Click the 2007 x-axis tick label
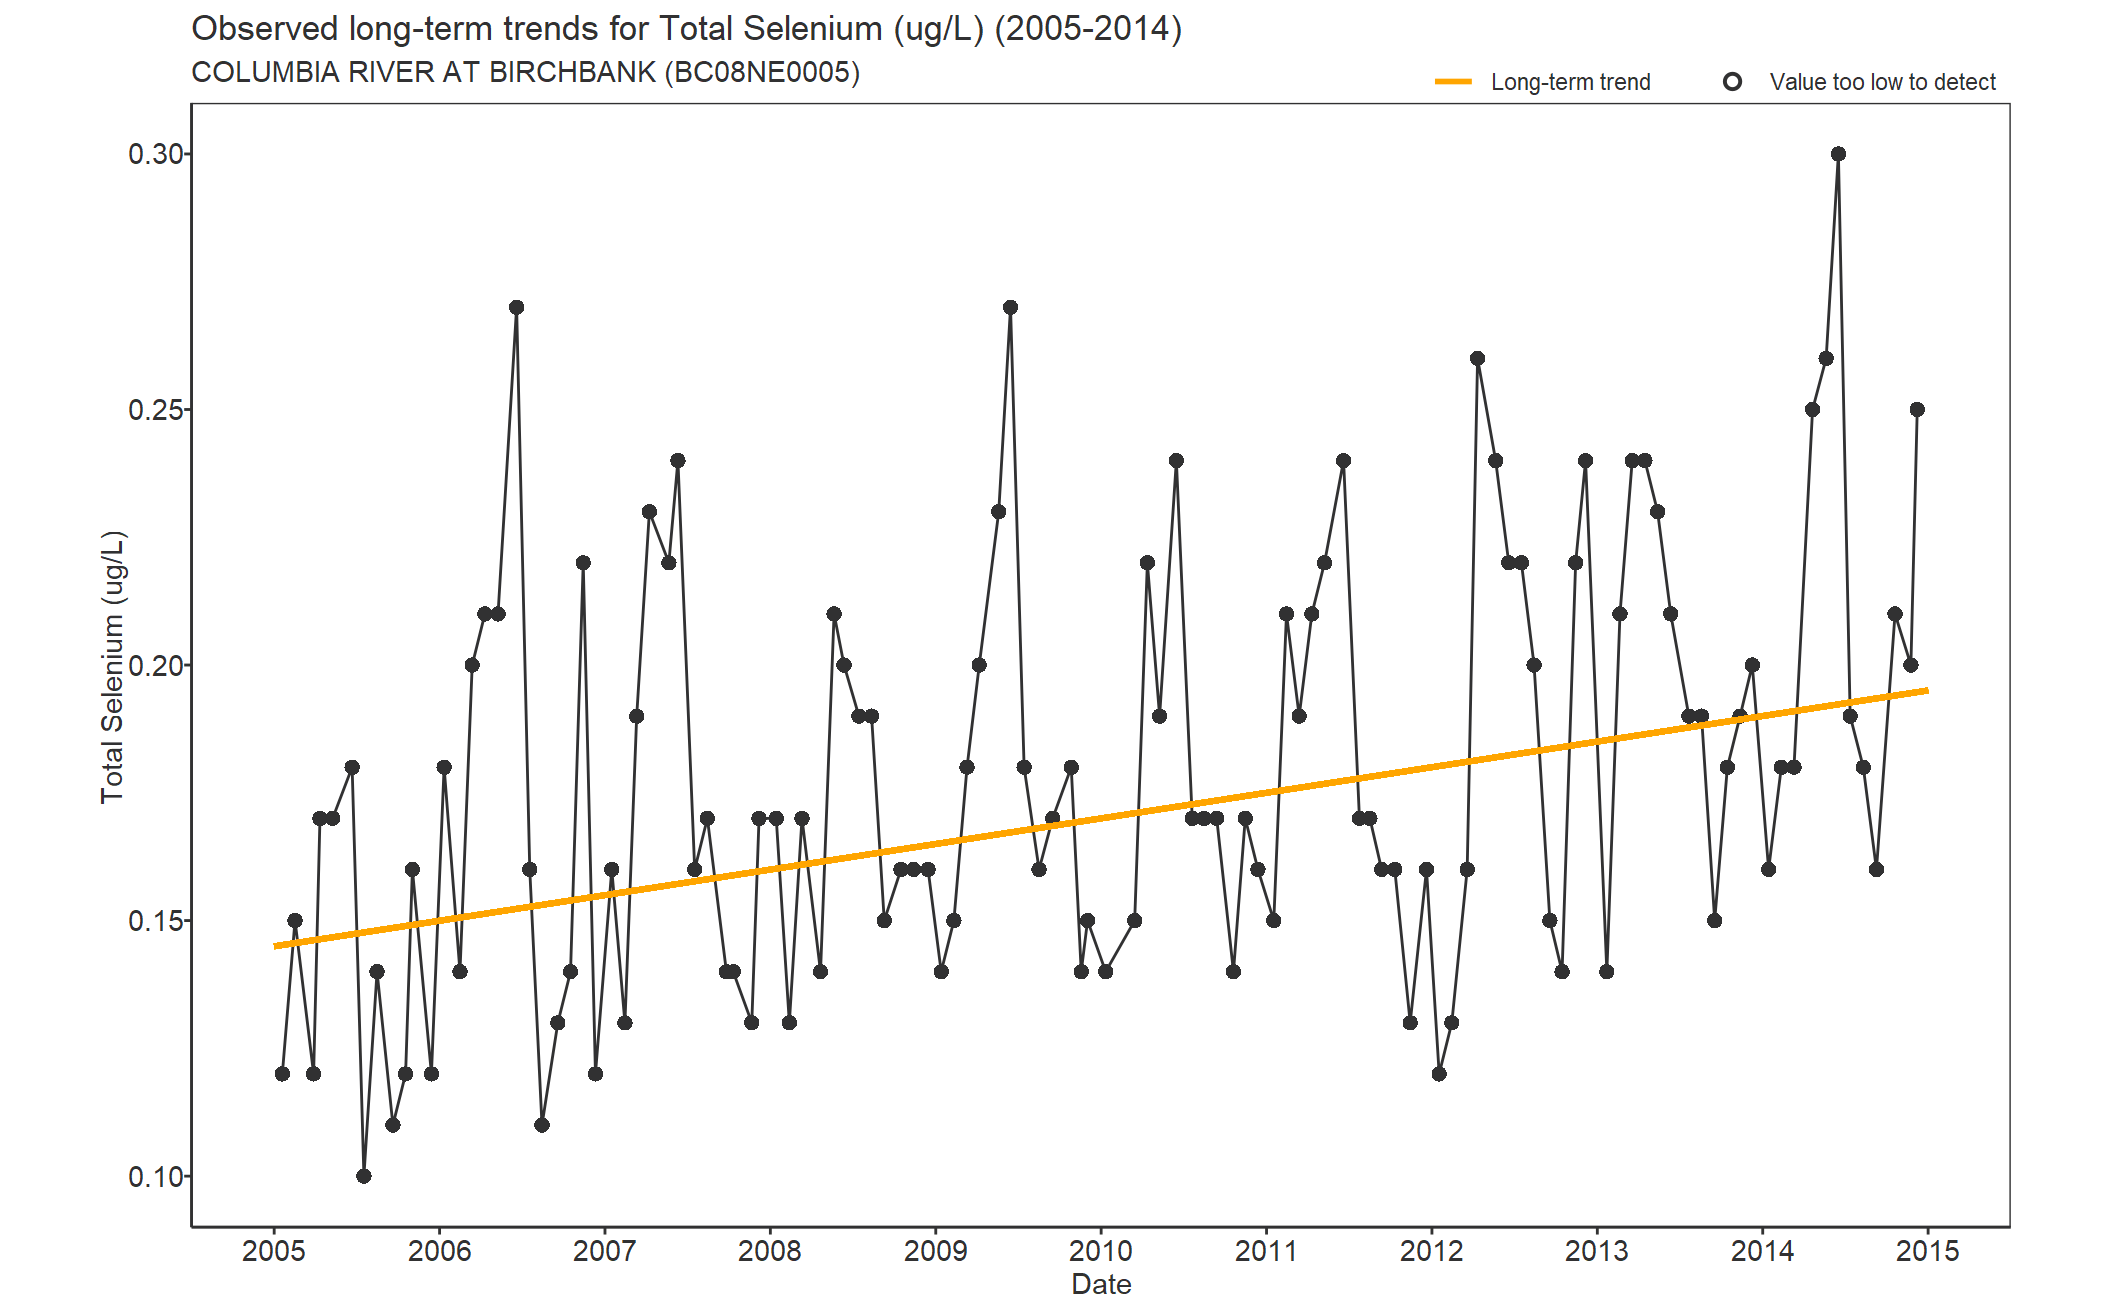 605,1251
